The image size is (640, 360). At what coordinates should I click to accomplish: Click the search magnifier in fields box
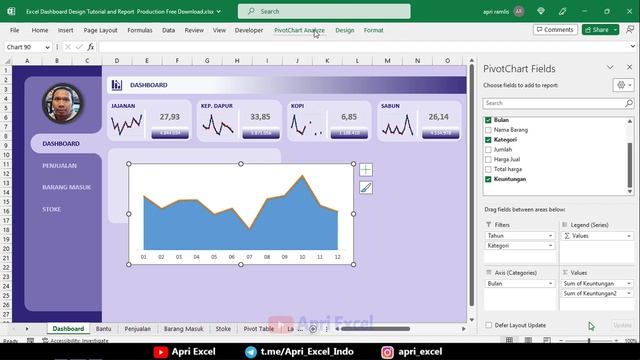coord(629,103)
